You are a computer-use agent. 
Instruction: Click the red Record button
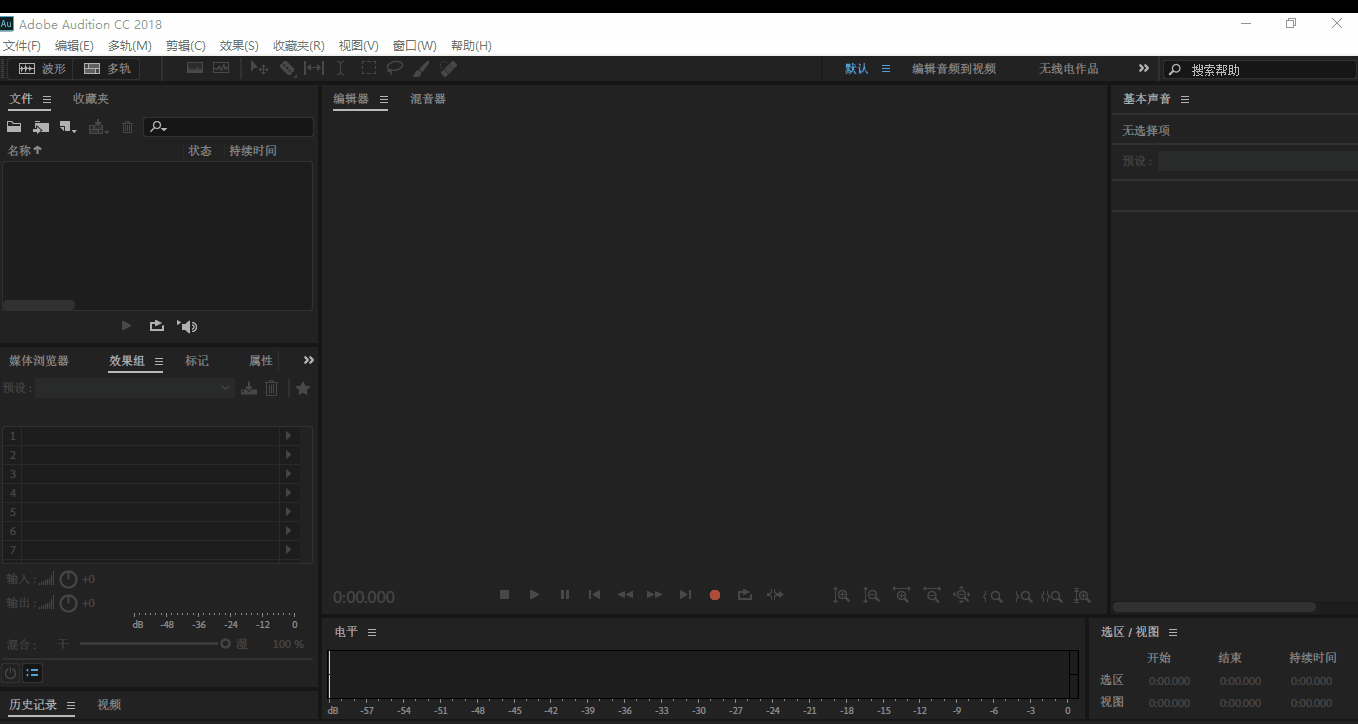715,595
